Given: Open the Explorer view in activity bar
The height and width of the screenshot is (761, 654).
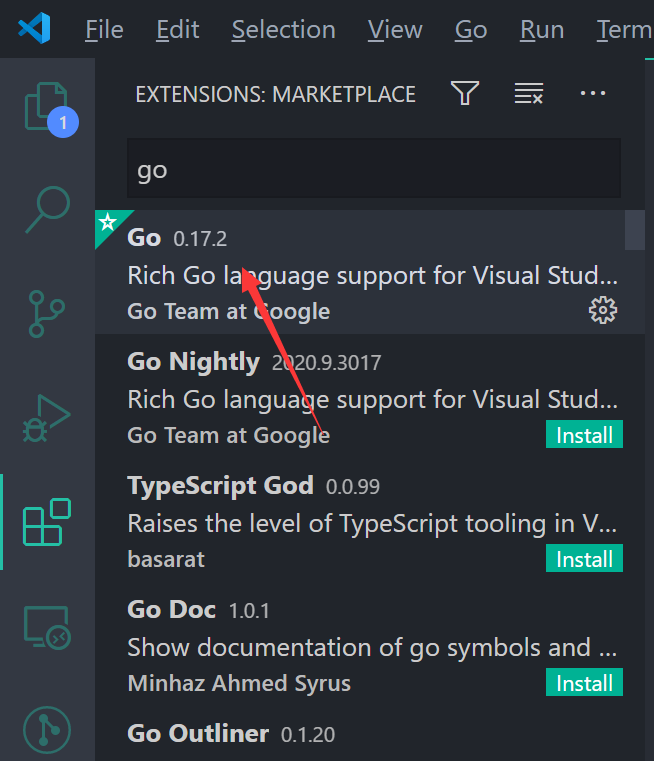Looking at the screenshot, I should (46, 106).
